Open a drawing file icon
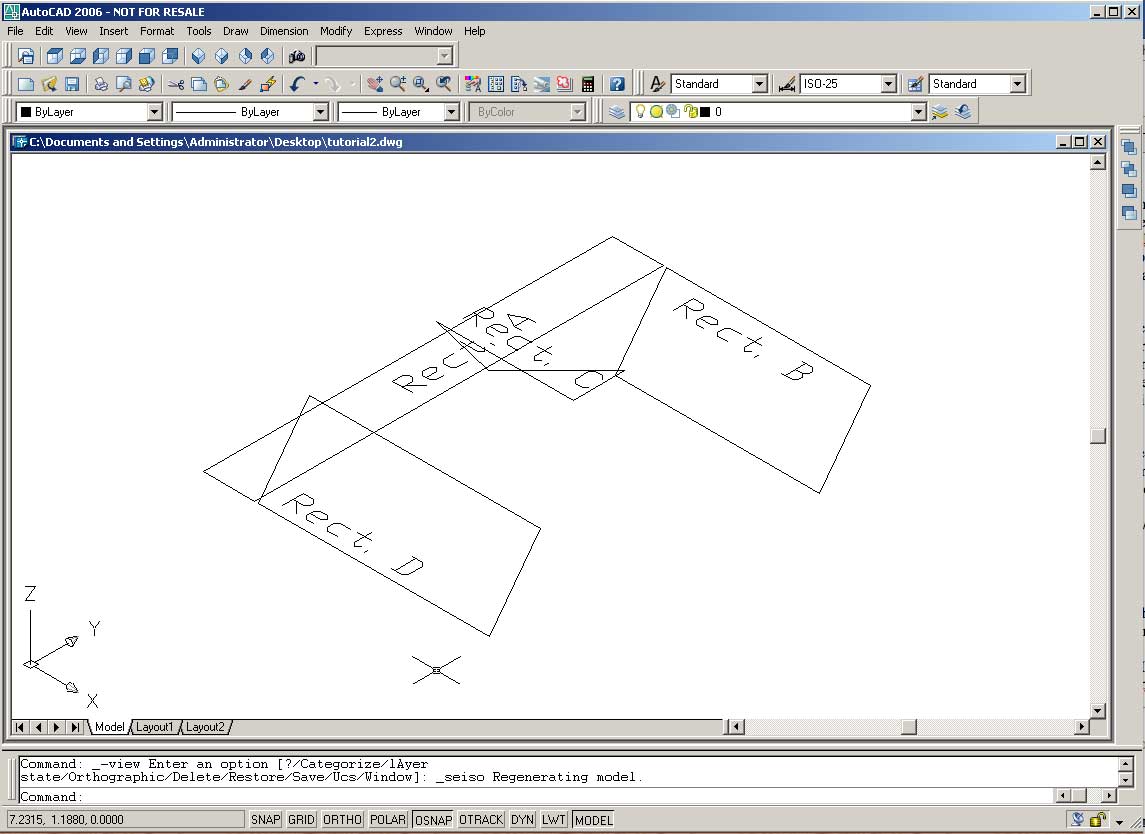 click(x=49, y=84)
